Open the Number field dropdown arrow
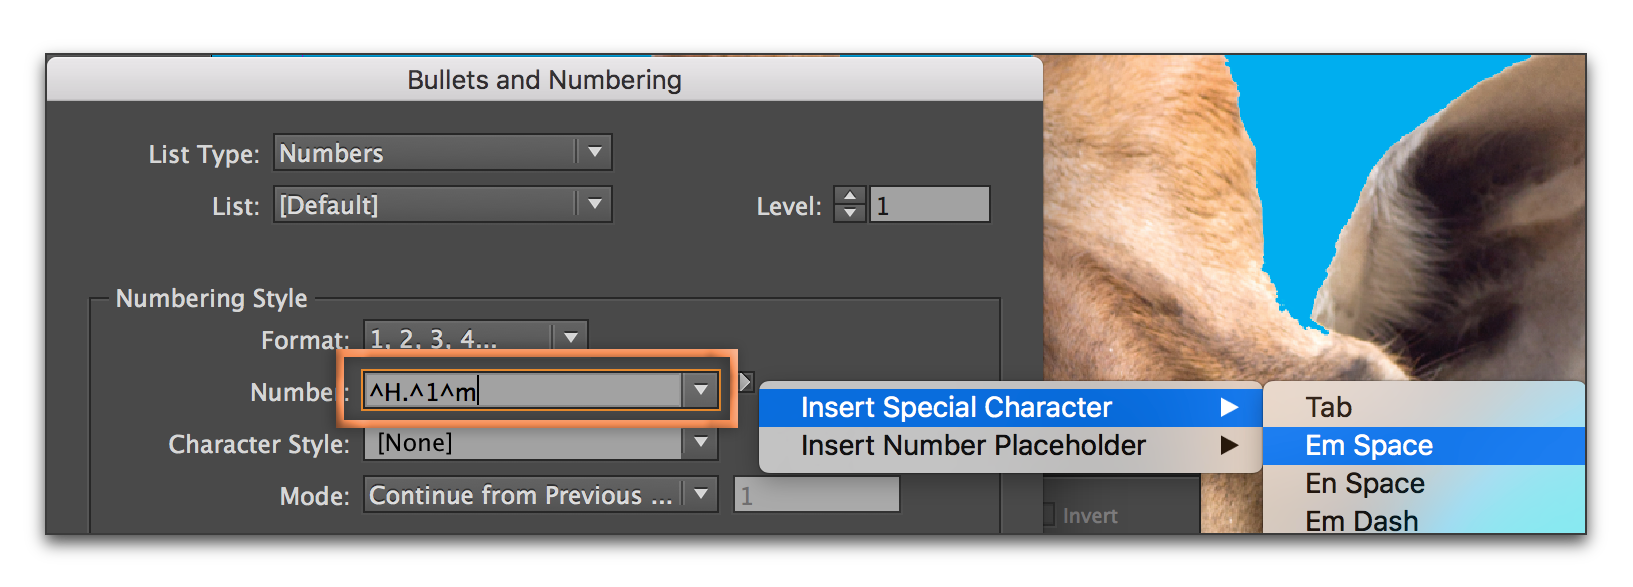 click(x=701, y=390)
